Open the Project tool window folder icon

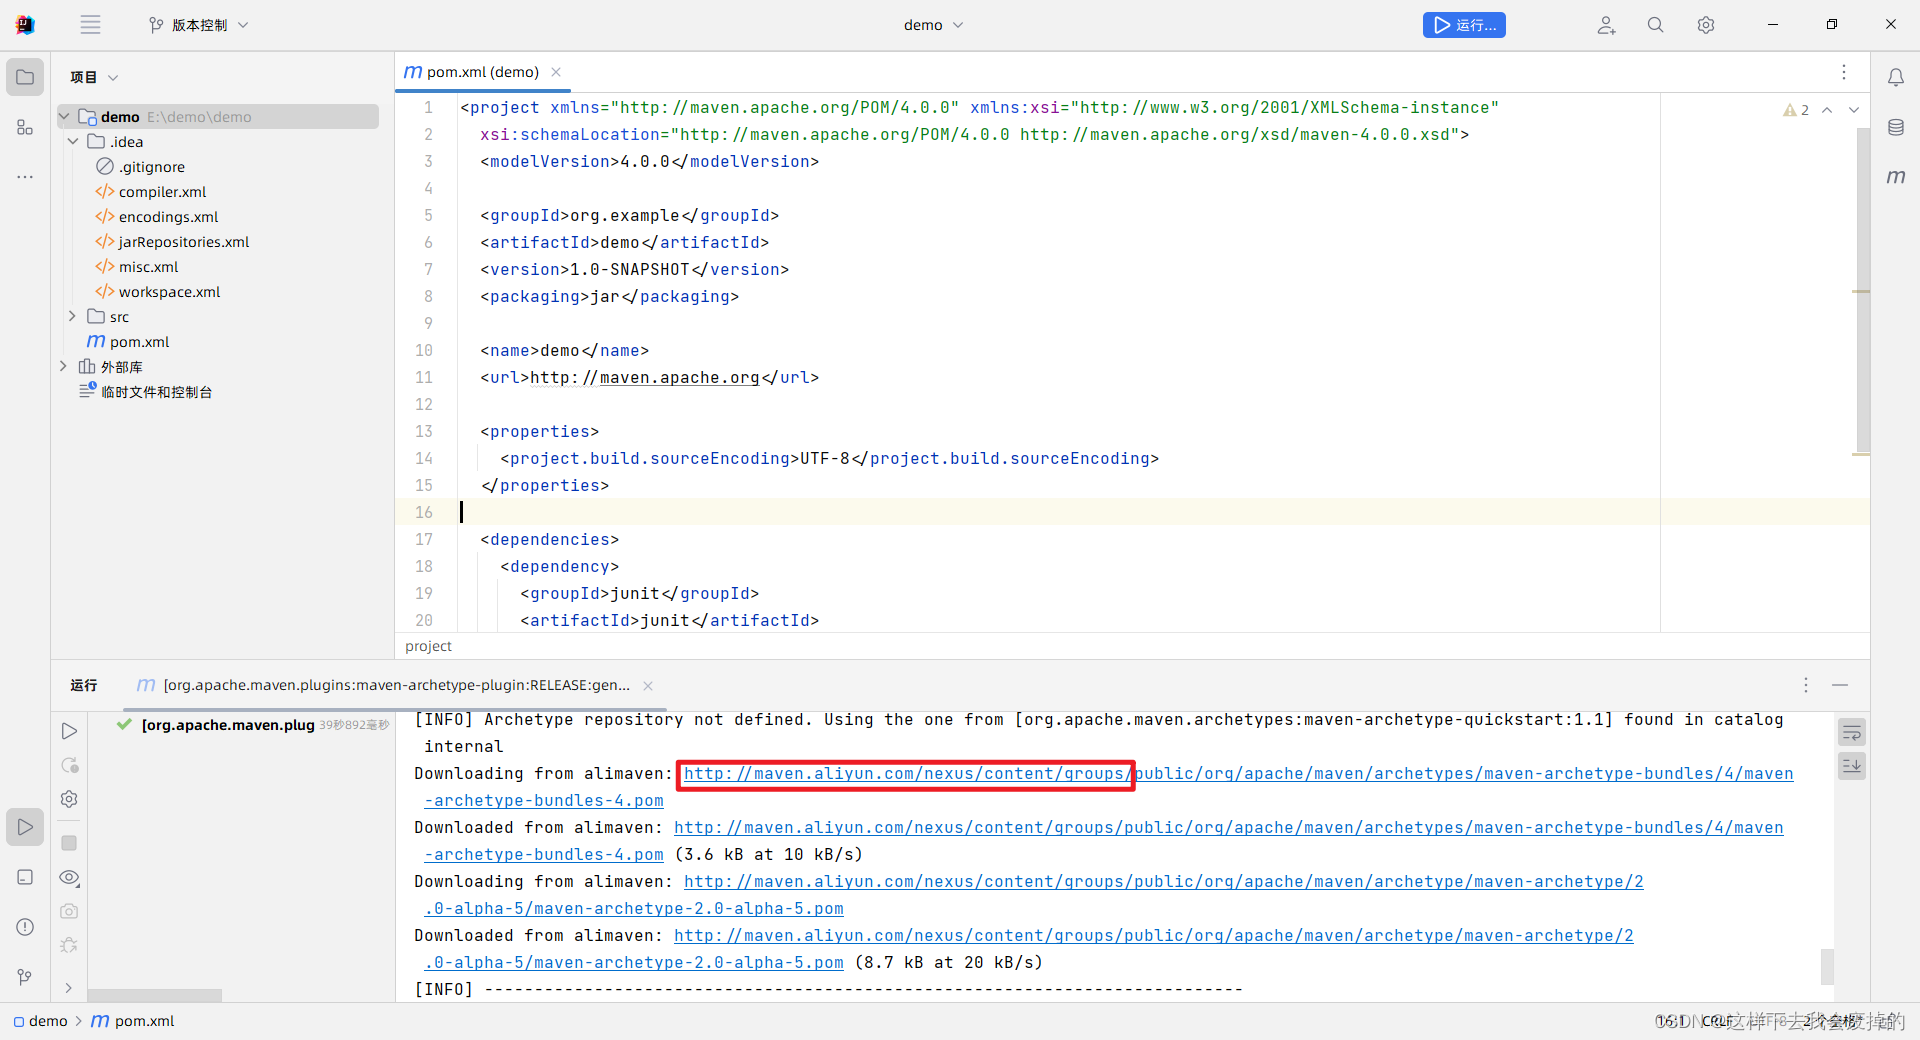pyautogui.click(x=25, y=77)
